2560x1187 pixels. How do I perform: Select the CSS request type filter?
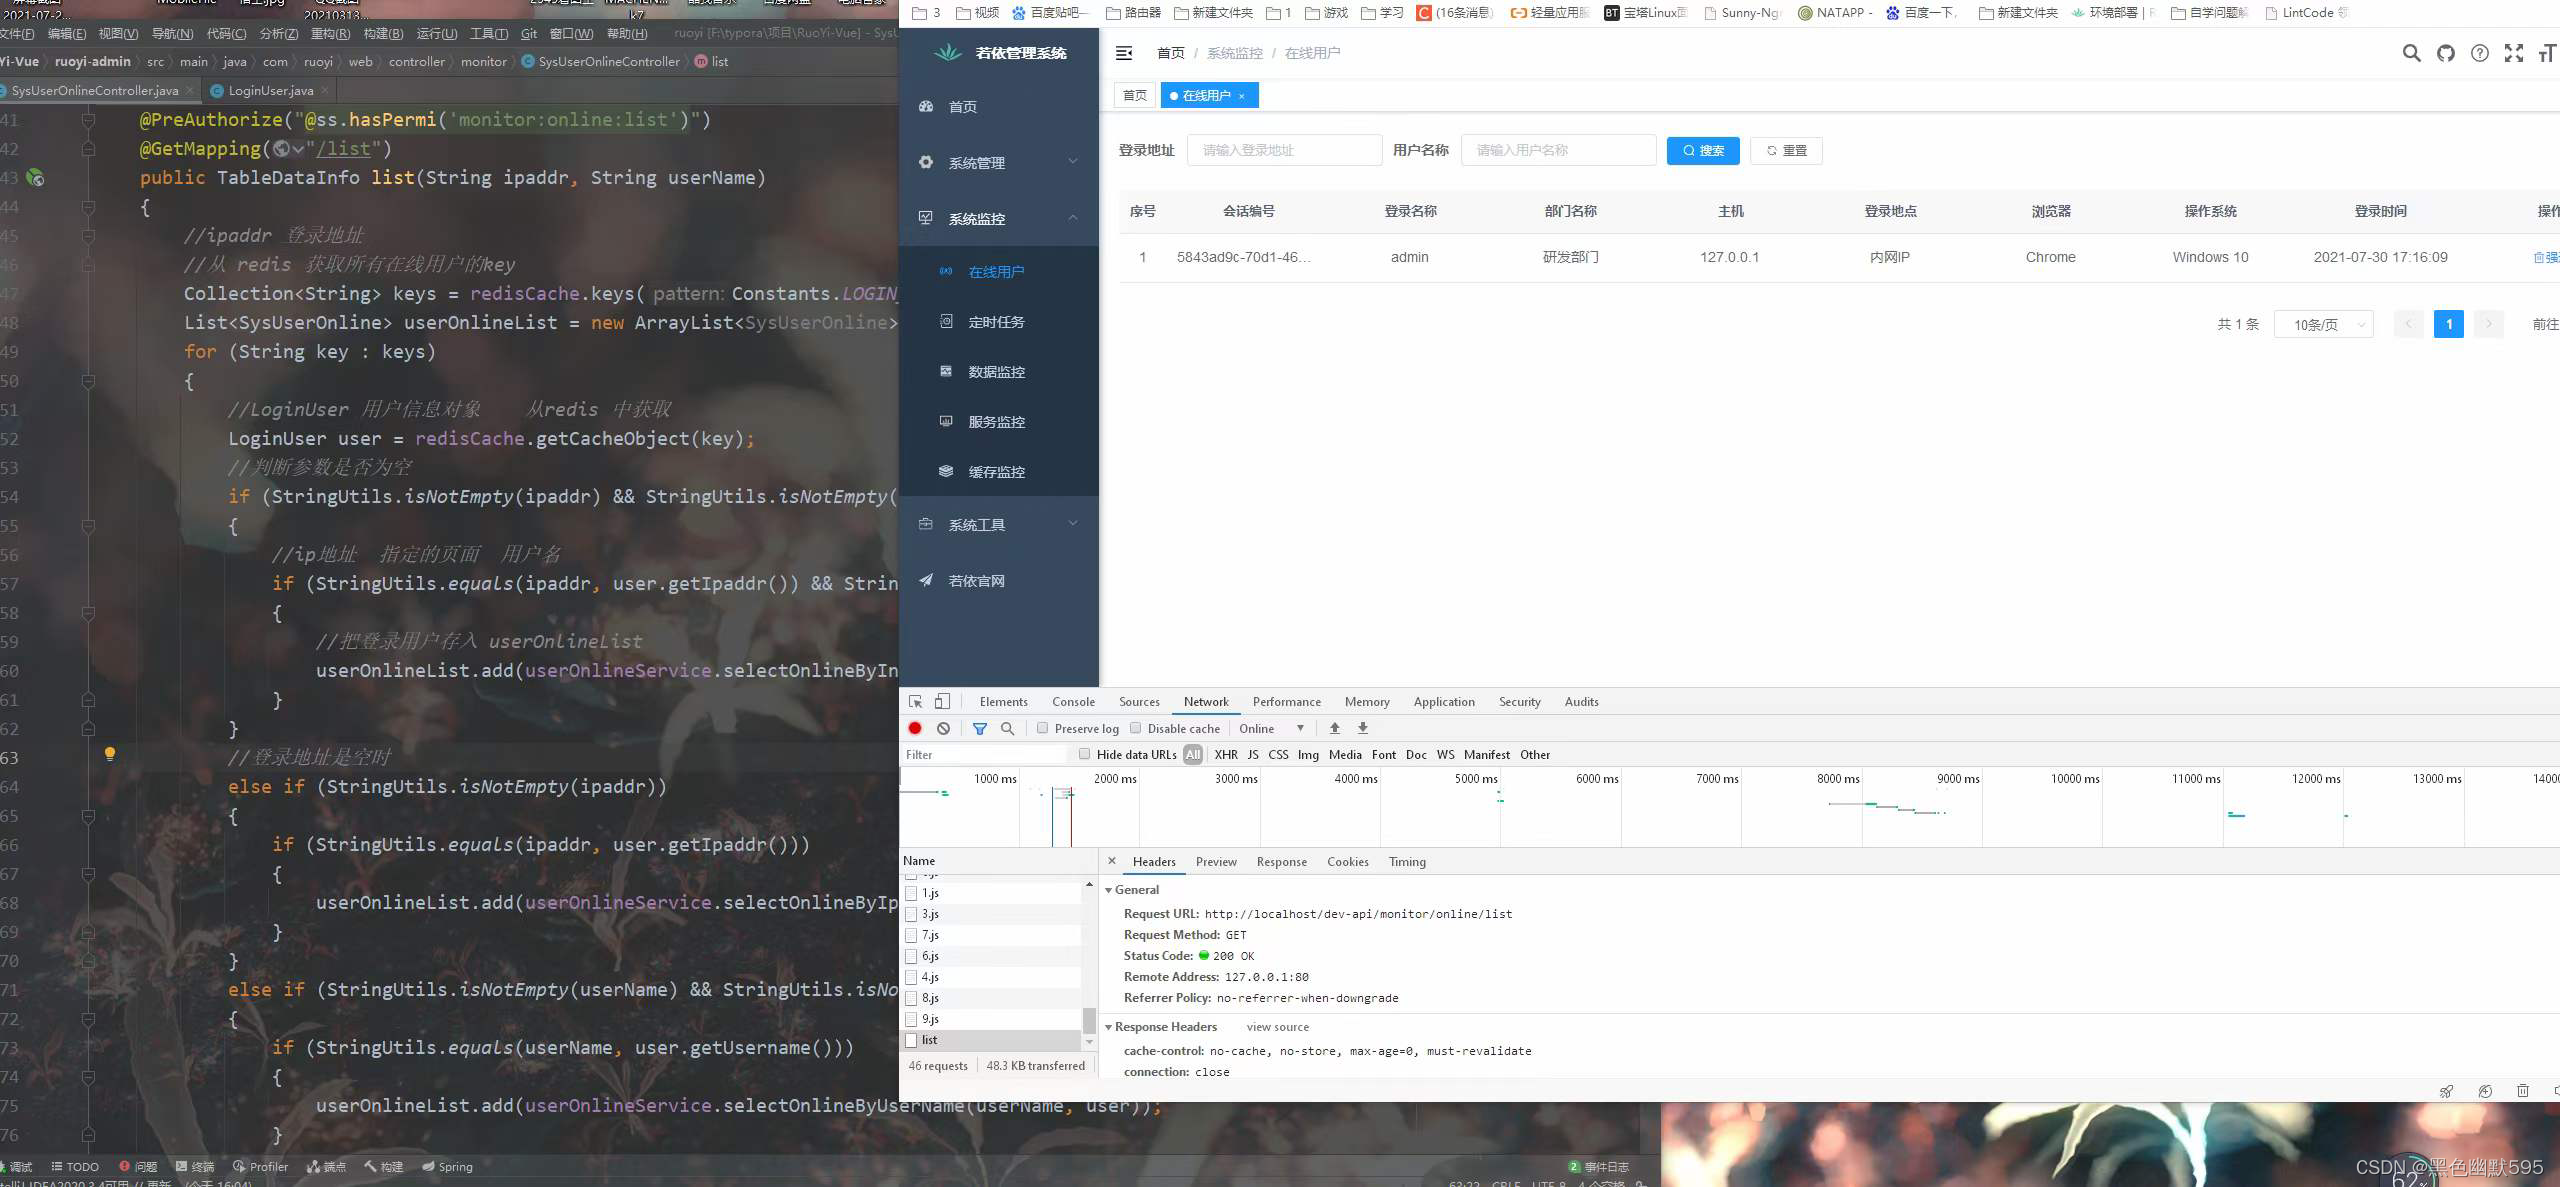(x=1278, y=755)
